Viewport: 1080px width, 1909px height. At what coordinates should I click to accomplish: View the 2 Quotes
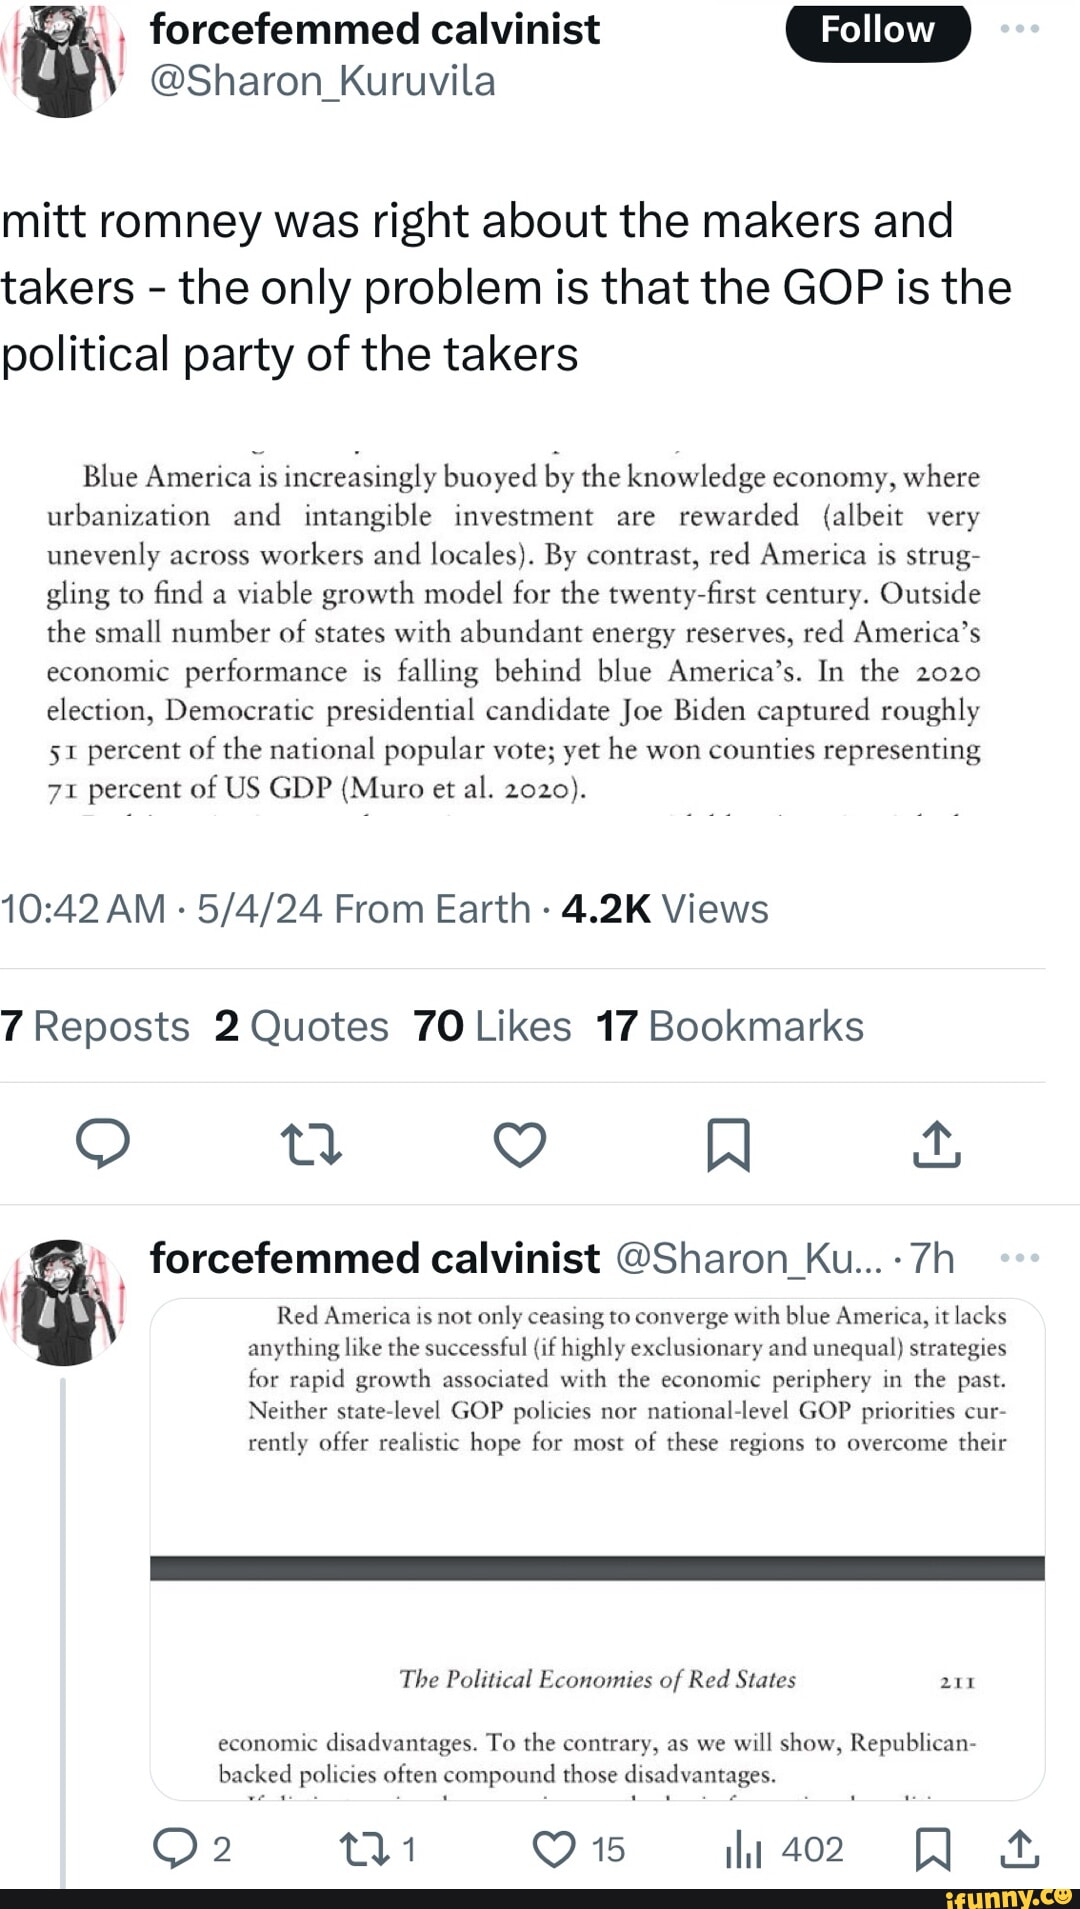coord(301,1026)
